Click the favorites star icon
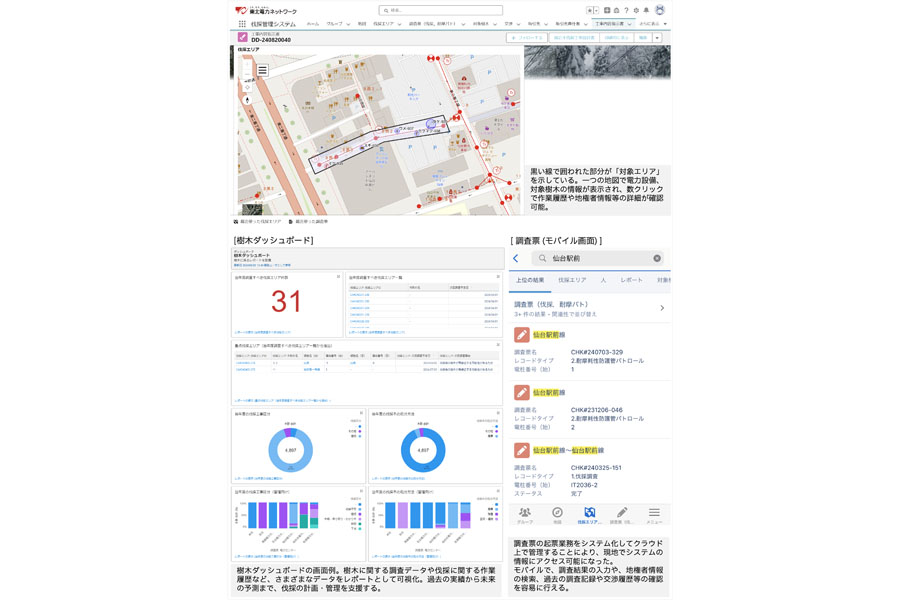Viewport: 900px width, 600px height. coord(589,10)
